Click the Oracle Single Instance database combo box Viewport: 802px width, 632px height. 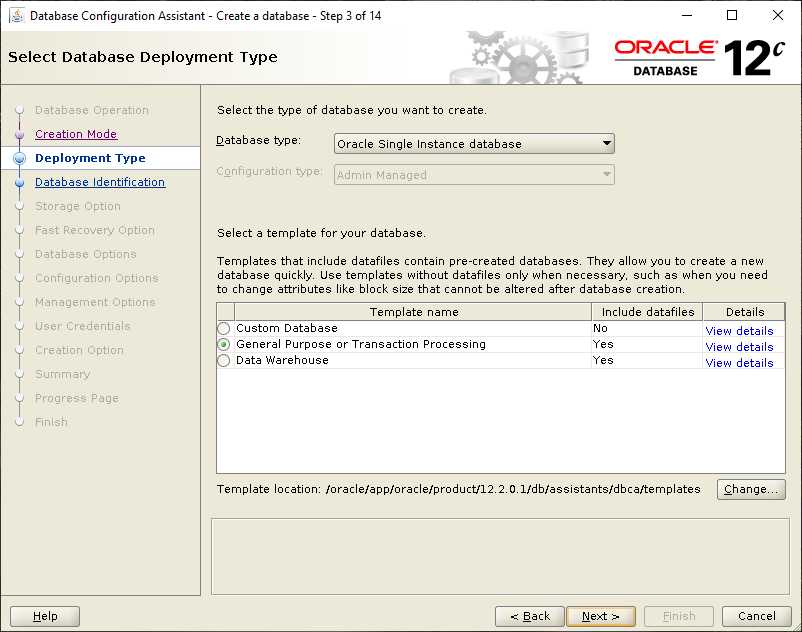coord(474,144)
